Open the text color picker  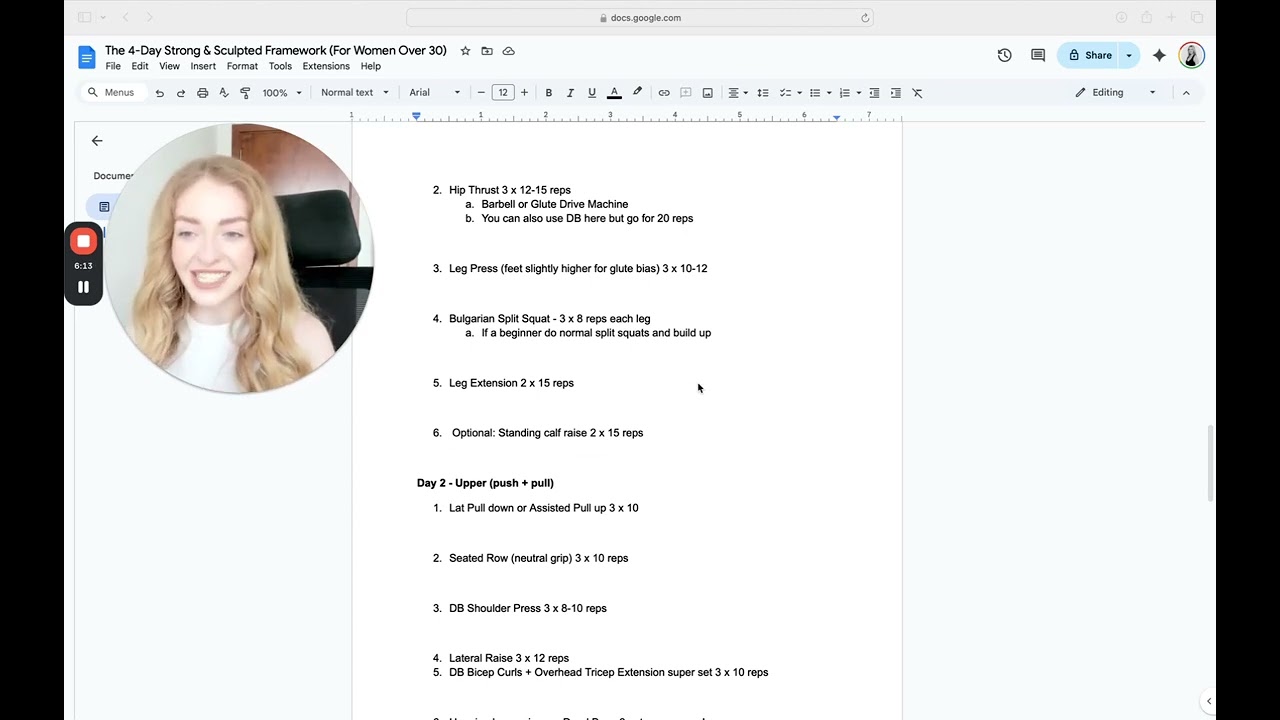614,93
